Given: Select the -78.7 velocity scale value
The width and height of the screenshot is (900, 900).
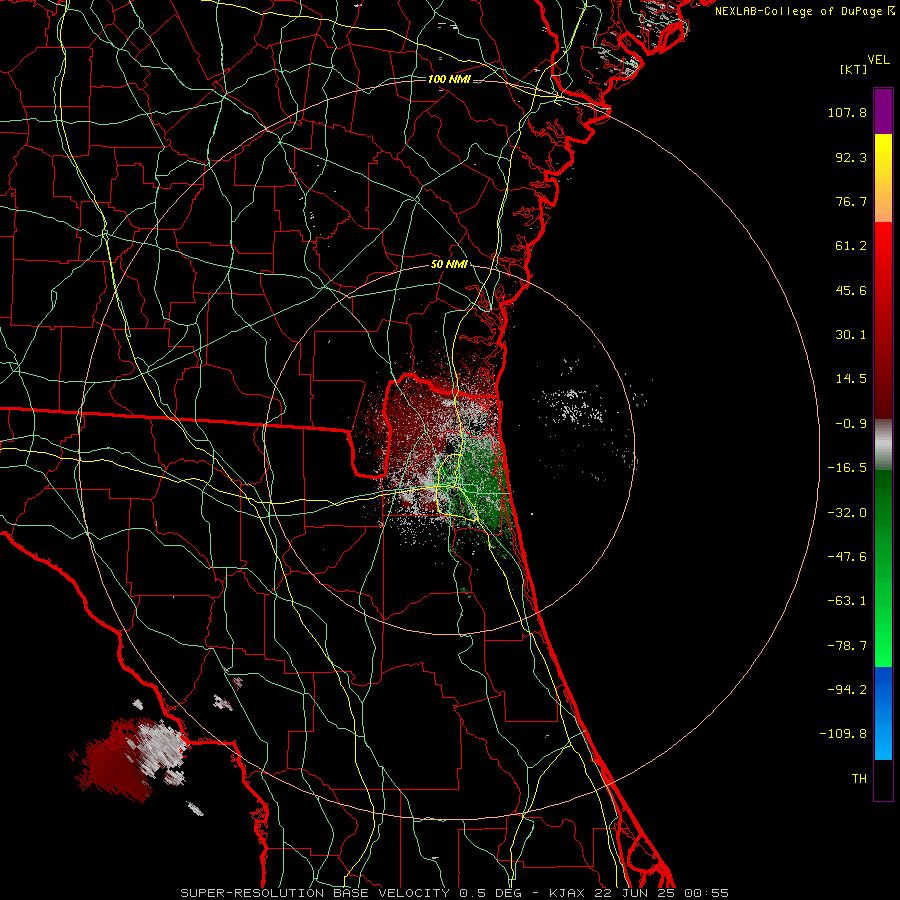Looking at the screenshot, I should tap(847, 646).
